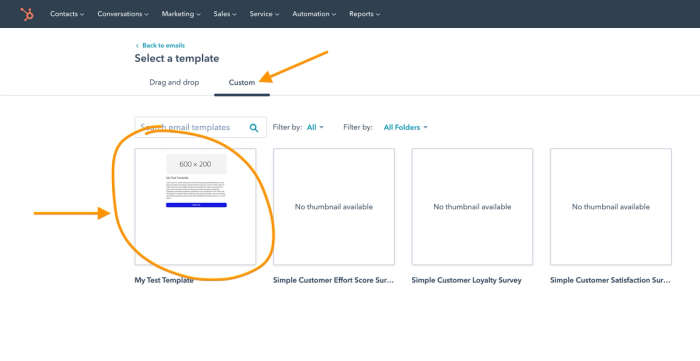
Task: Switch to the Drag and drop tab
Action: pos(174,83)
